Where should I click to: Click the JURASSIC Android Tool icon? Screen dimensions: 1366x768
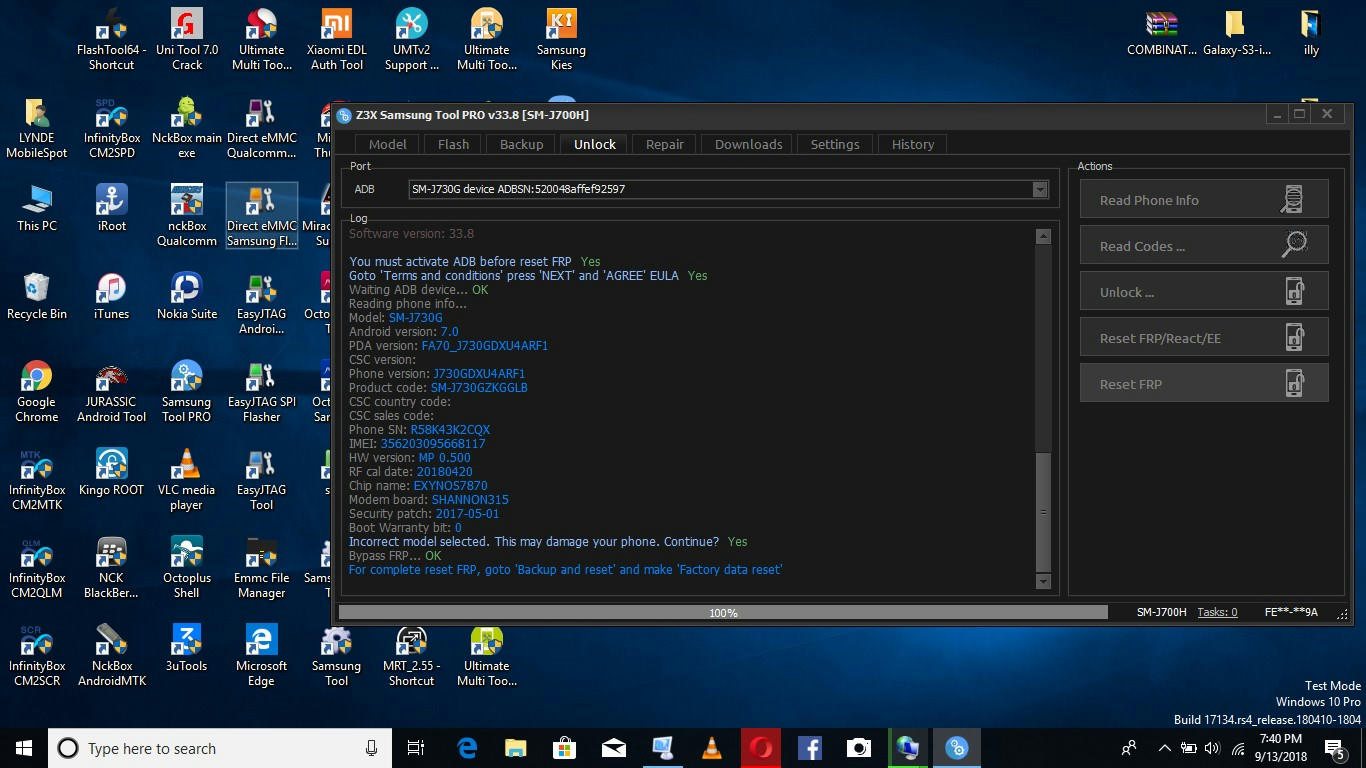pyautogui.click(x=112, y=392)
